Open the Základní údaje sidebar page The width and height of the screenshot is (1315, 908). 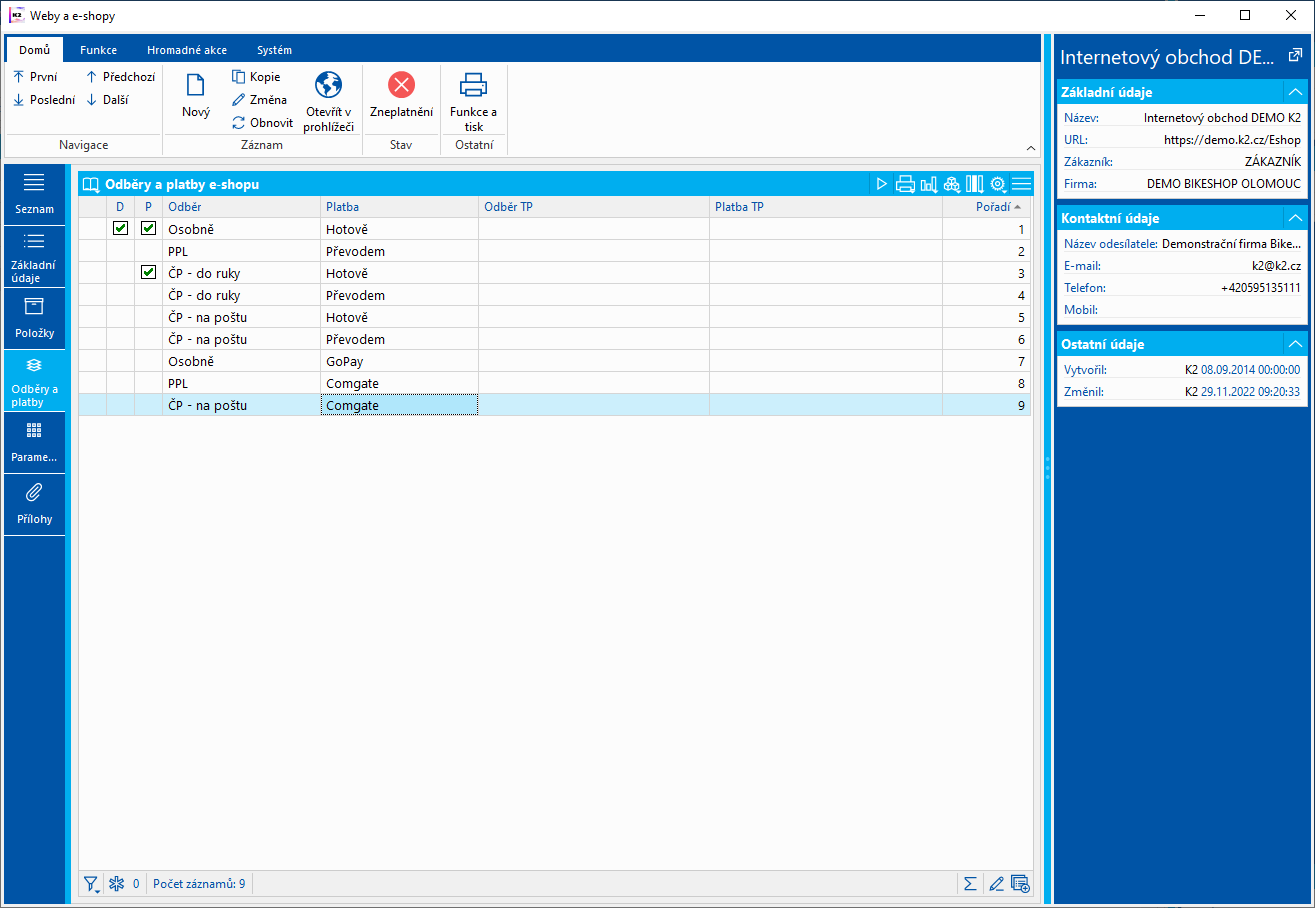tap(35, 256)
